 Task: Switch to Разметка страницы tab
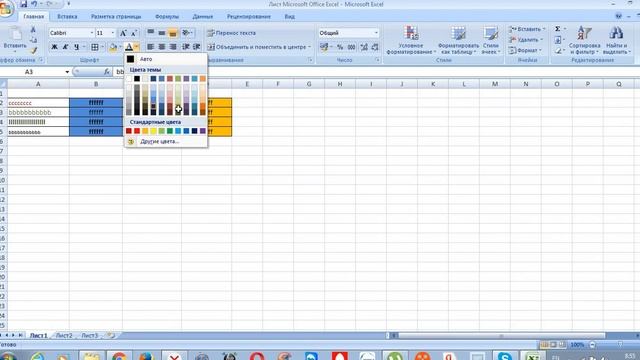point(116,17)
